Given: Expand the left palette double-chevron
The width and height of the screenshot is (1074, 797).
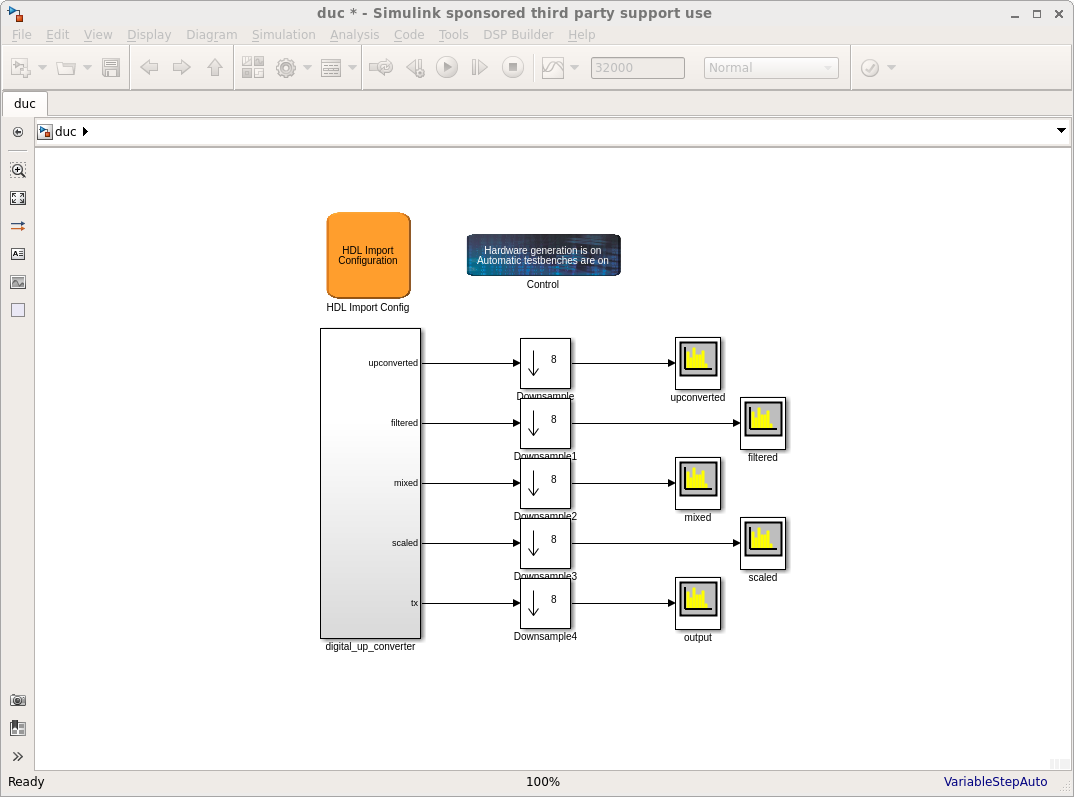Looking at the screenshot, I should (18, 756).
